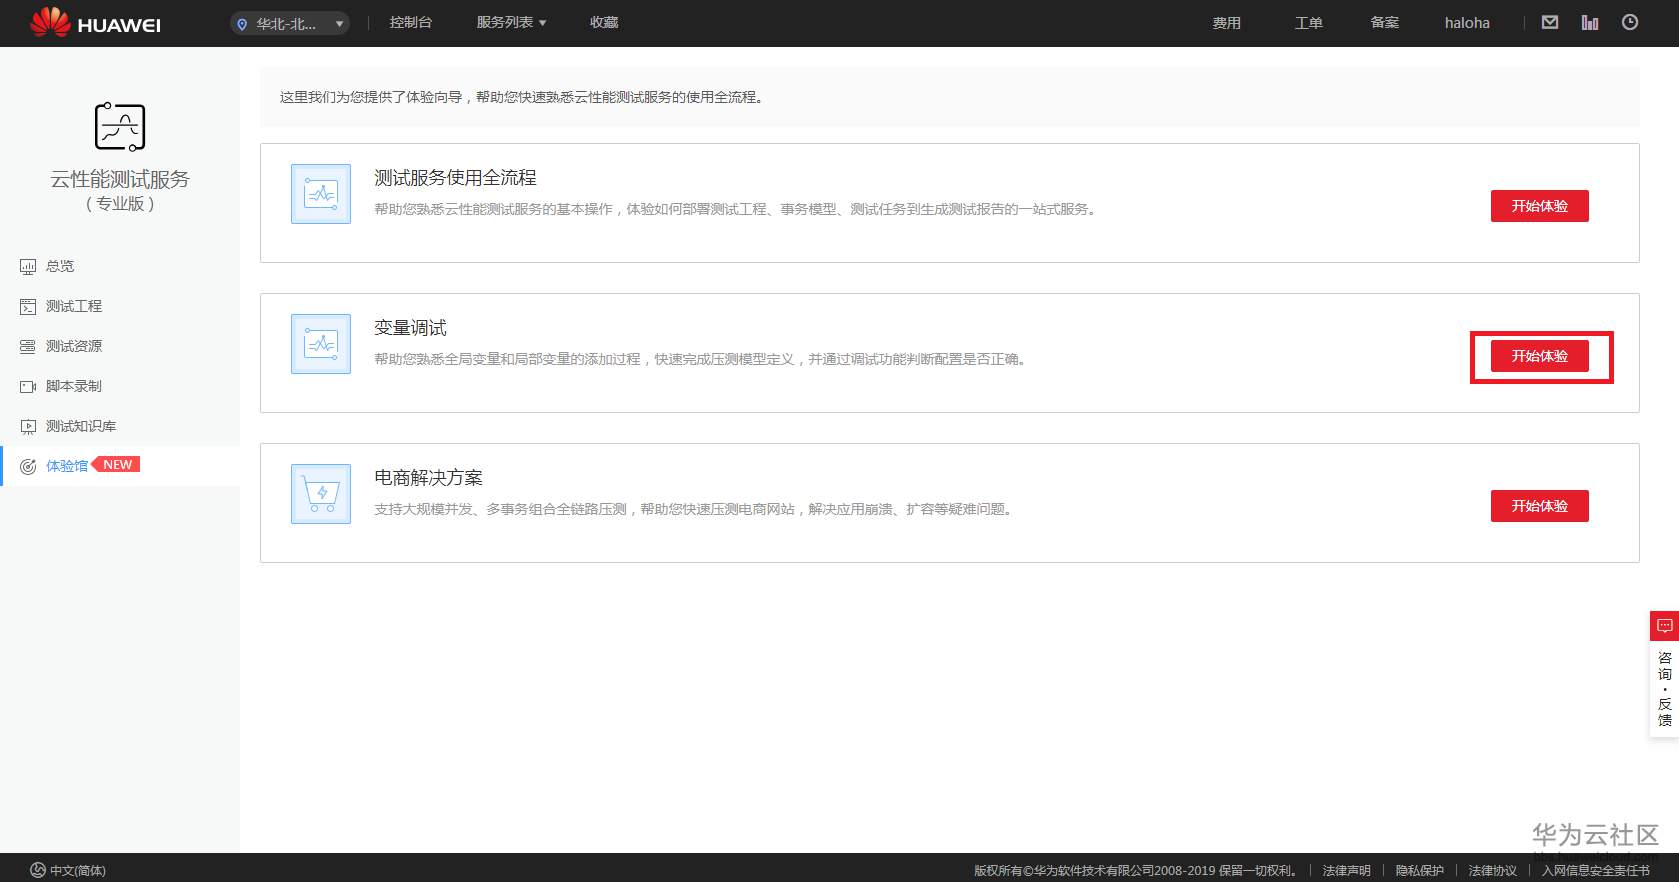Click the Huawei logo in header

point(95,23)
